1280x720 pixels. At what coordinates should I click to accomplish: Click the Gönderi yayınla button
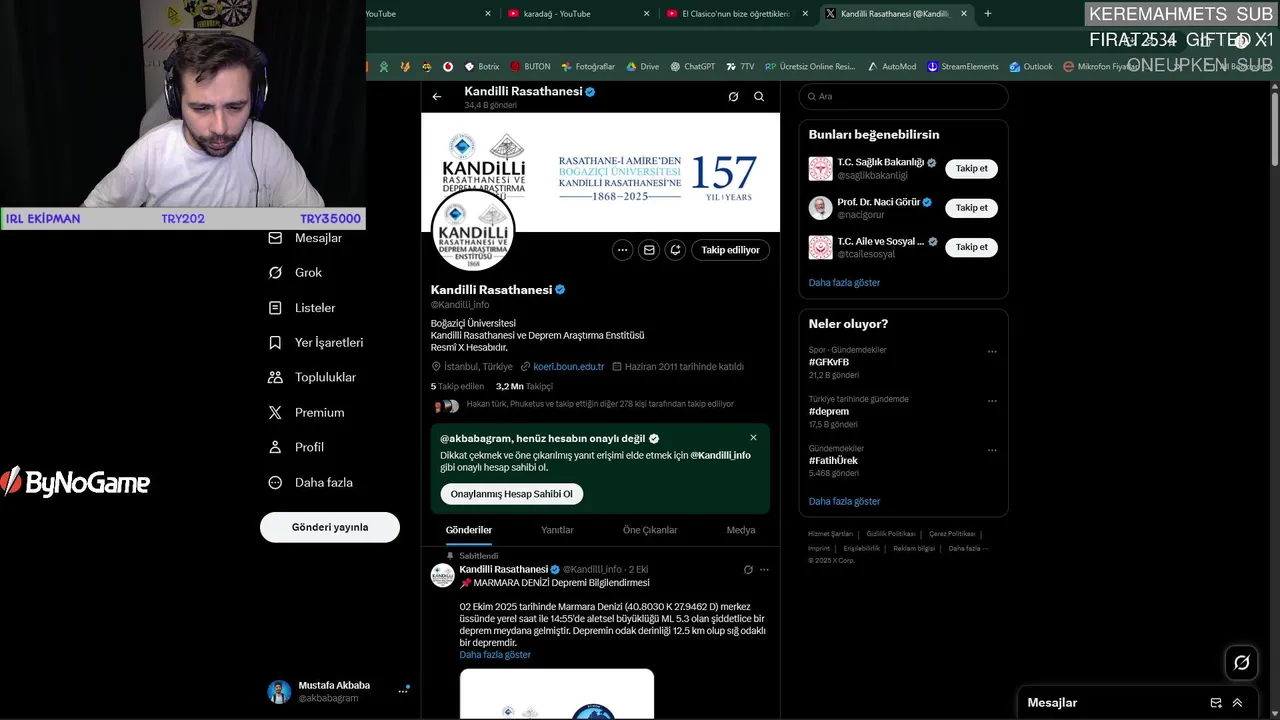click(x=330, y=527)
